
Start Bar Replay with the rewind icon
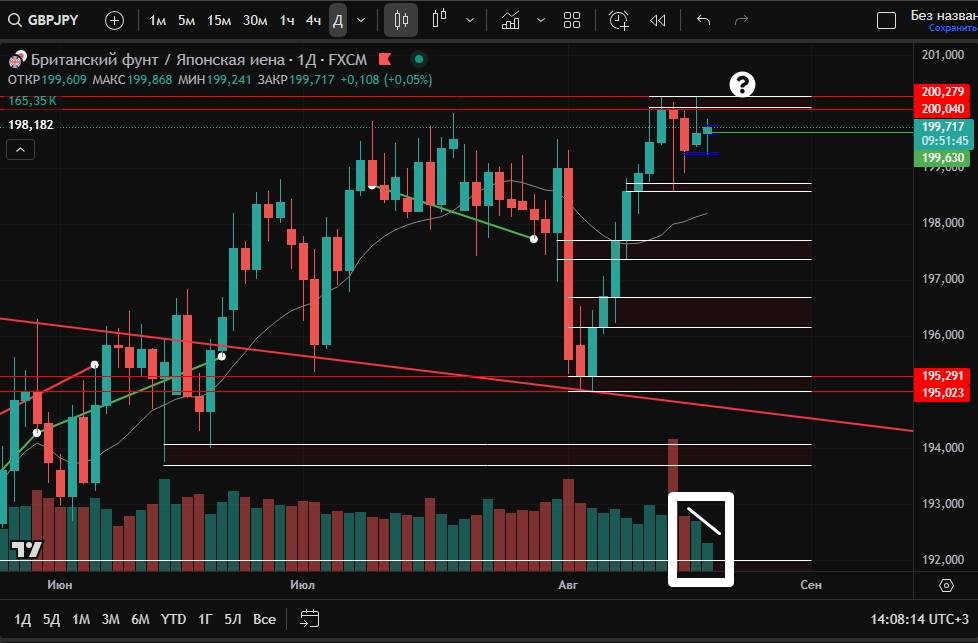657,20
